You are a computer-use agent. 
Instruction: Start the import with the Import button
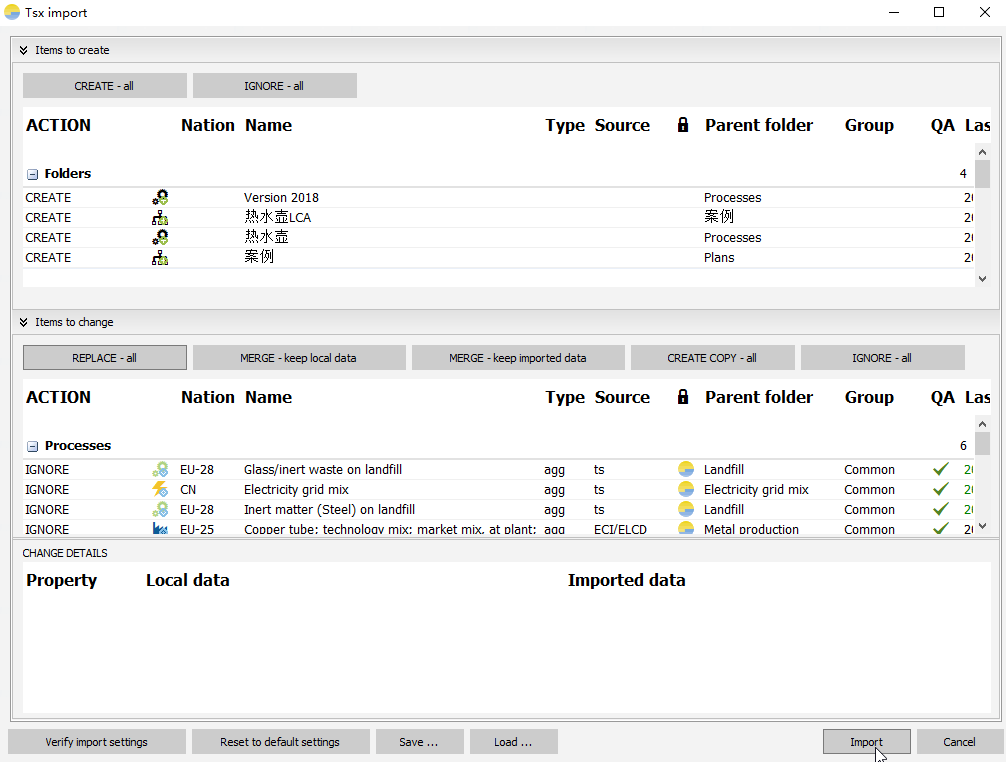[866, 742]
